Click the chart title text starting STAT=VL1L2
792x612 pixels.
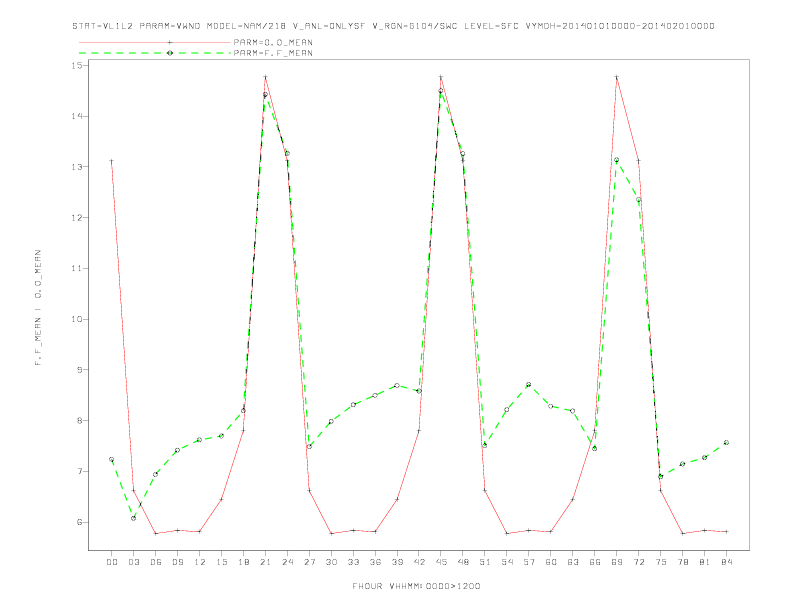click(x=393, y=26)
